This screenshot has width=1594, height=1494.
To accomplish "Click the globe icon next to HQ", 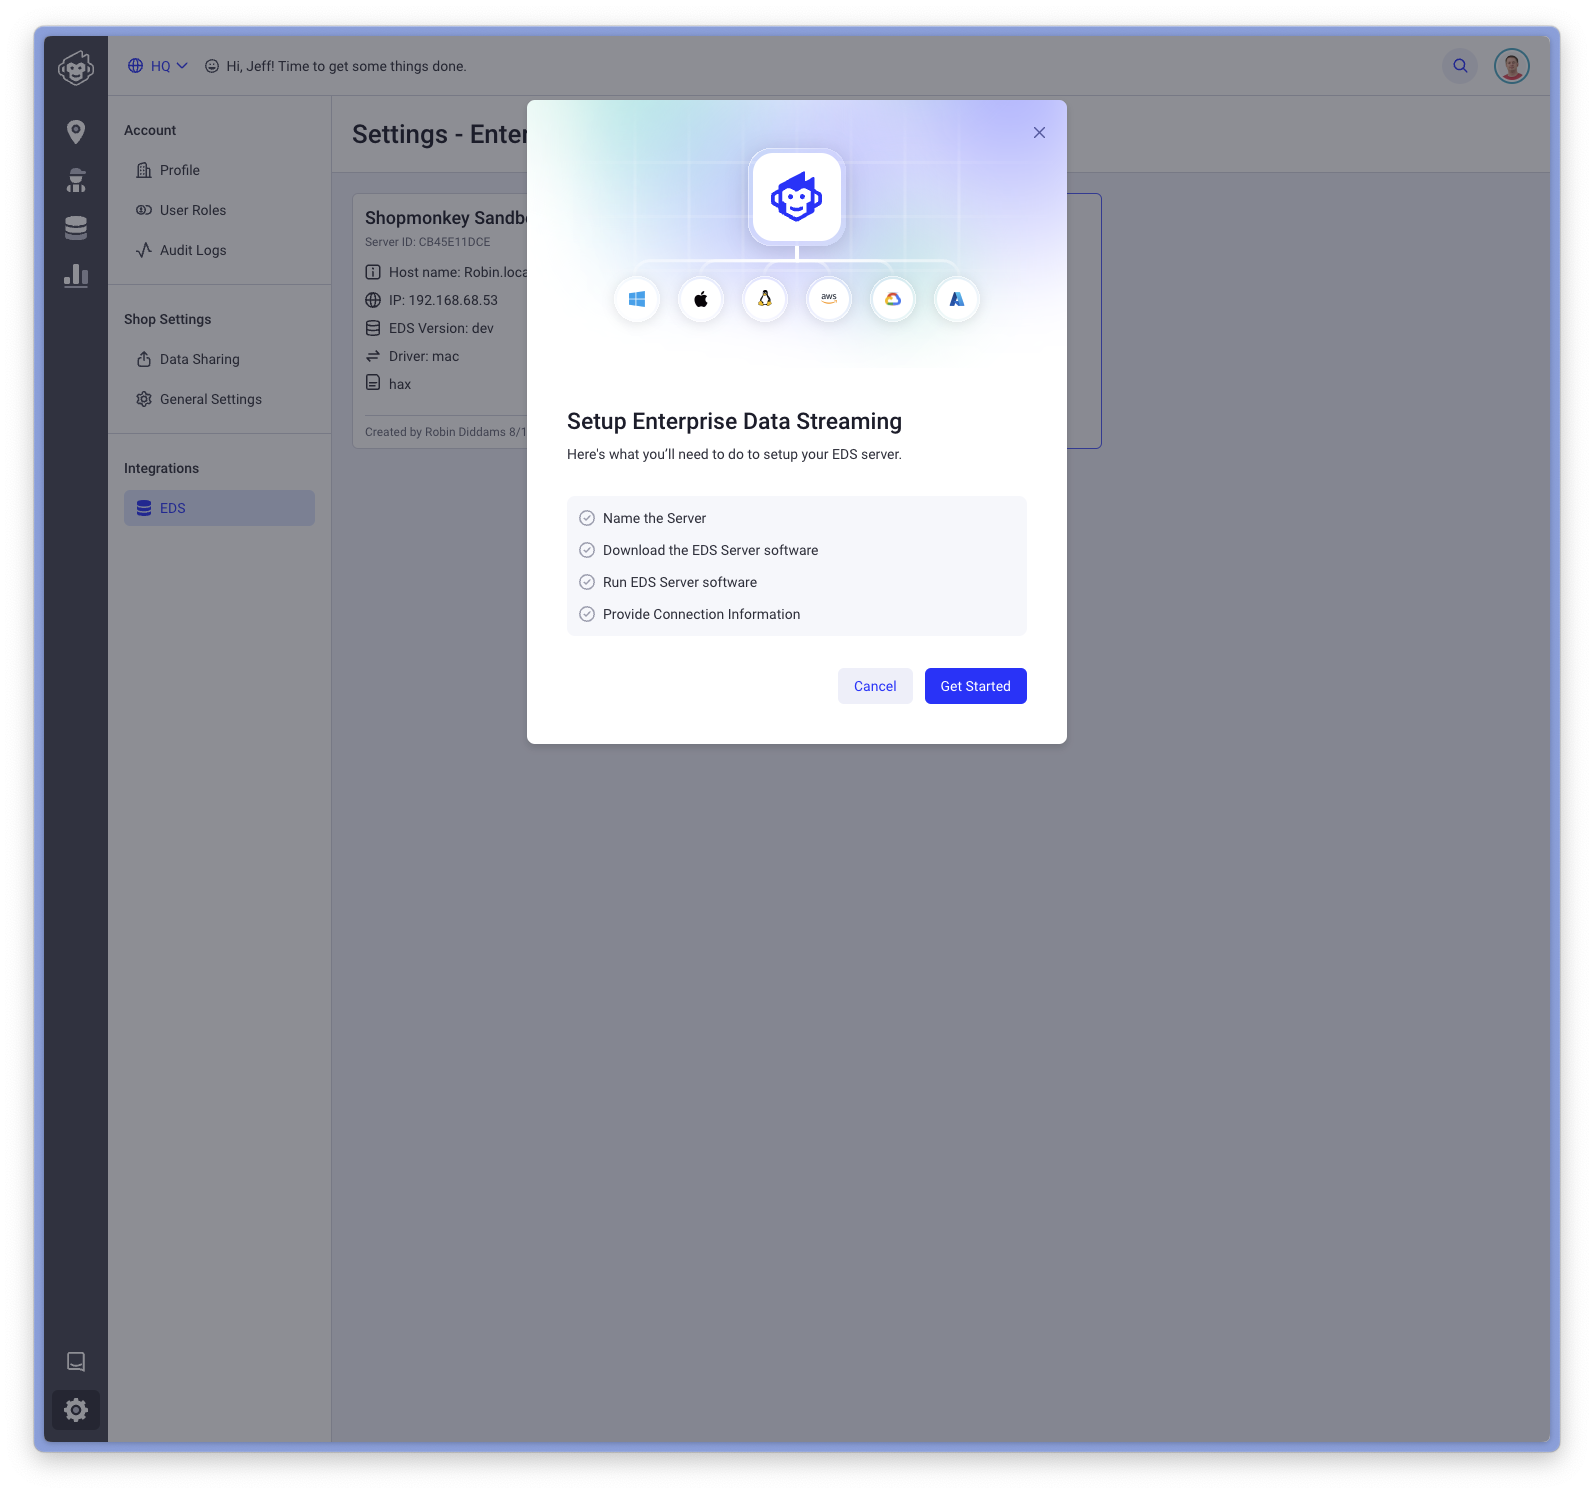I will pyautogui.click(x=135, y=66).
